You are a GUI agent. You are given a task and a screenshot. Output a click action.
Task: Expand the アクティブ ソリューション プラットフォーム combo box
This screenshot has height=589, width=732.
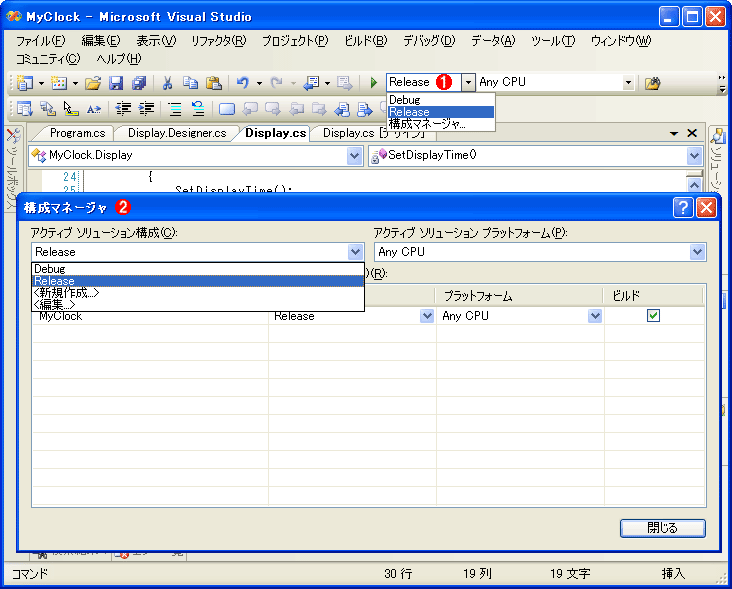tap(697, 252)
